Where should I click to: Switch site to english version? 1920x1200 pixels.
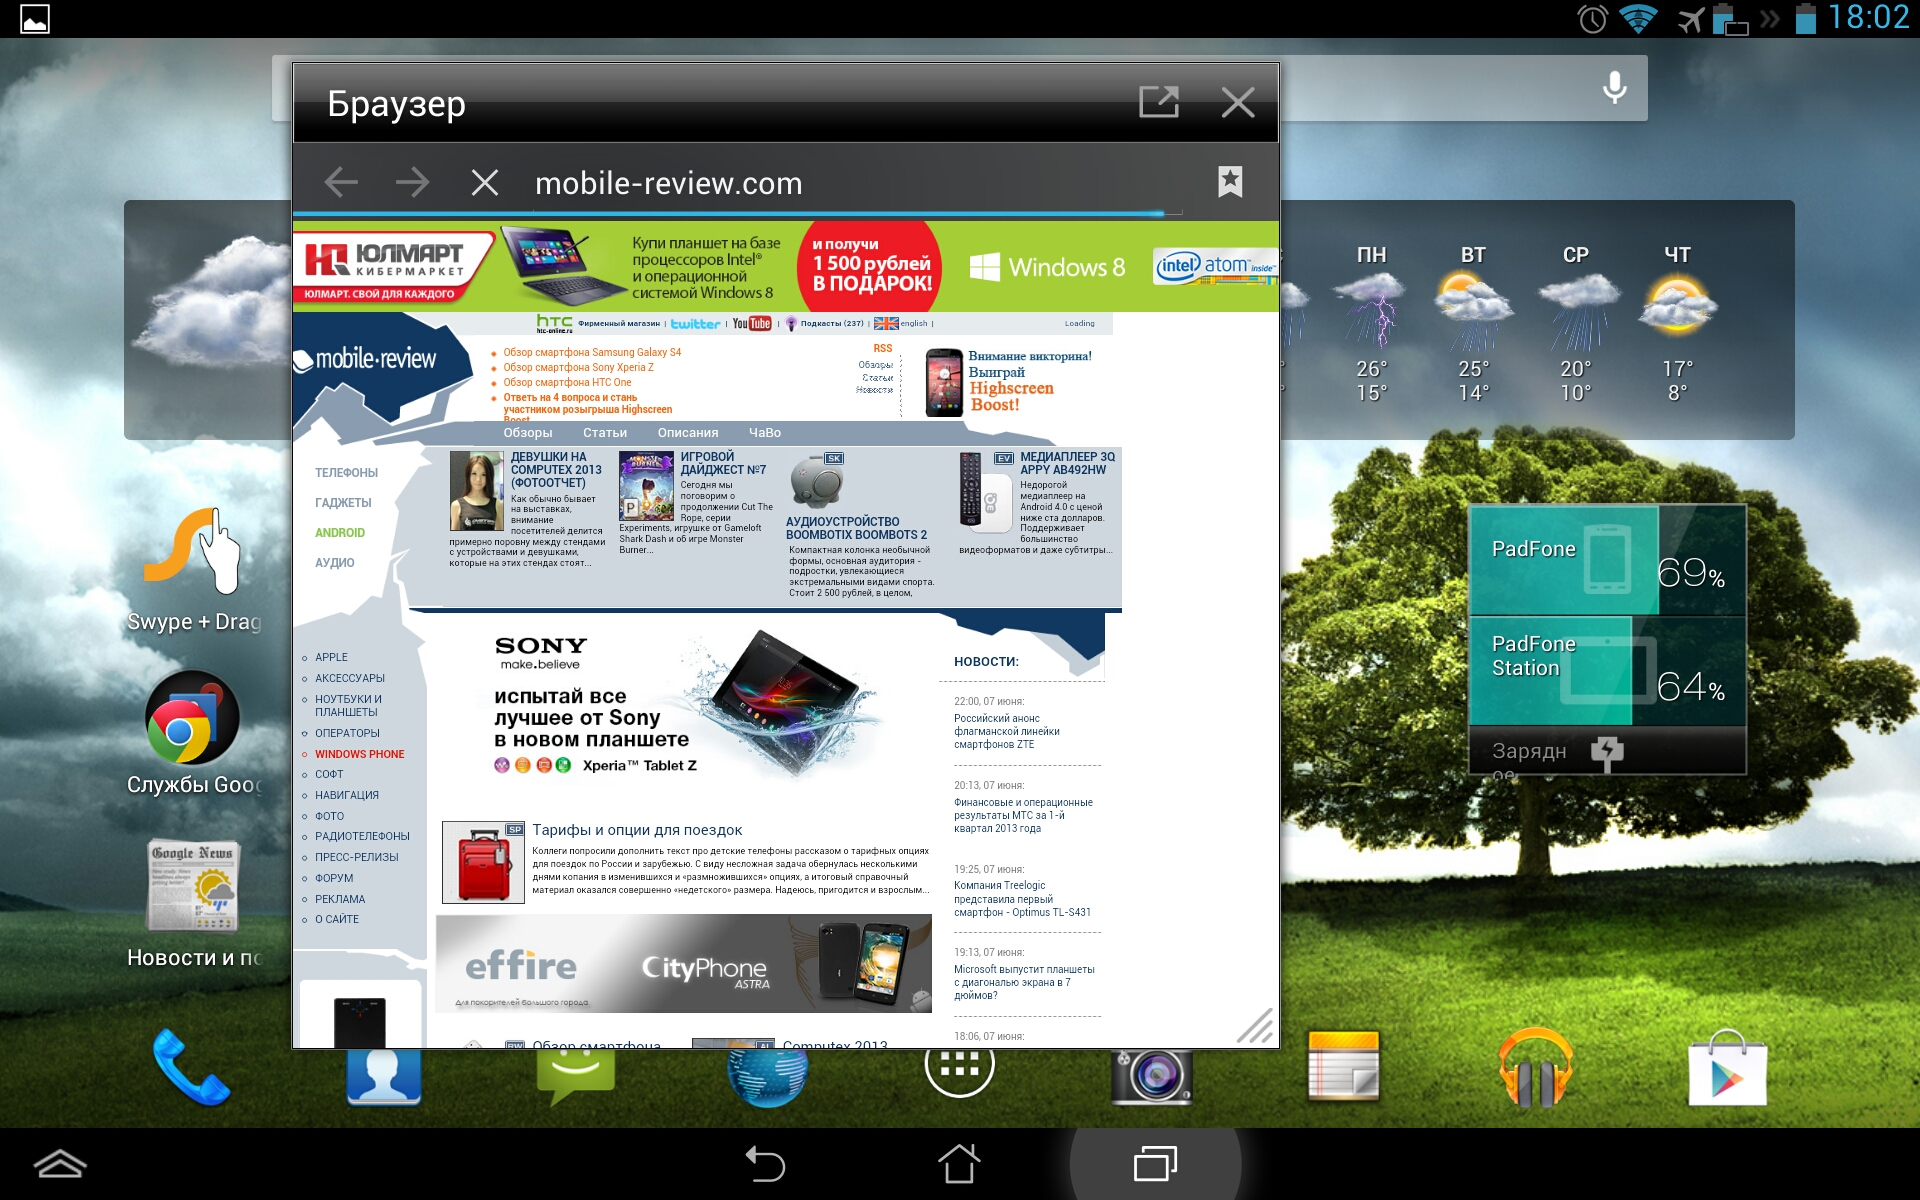click(903, 323)
